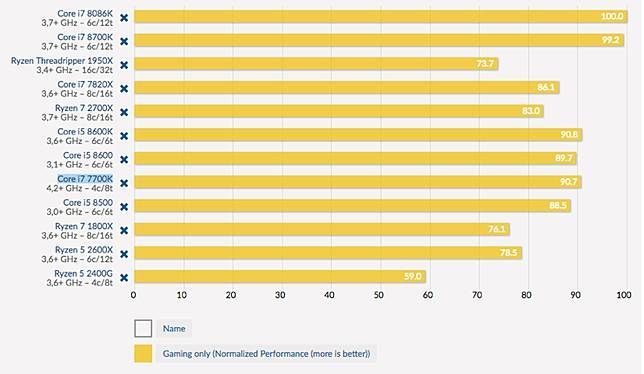Select the Core i5 8600 89.7 bar
Viewport: 644px width, 374px height.
(x=355, y=158)
